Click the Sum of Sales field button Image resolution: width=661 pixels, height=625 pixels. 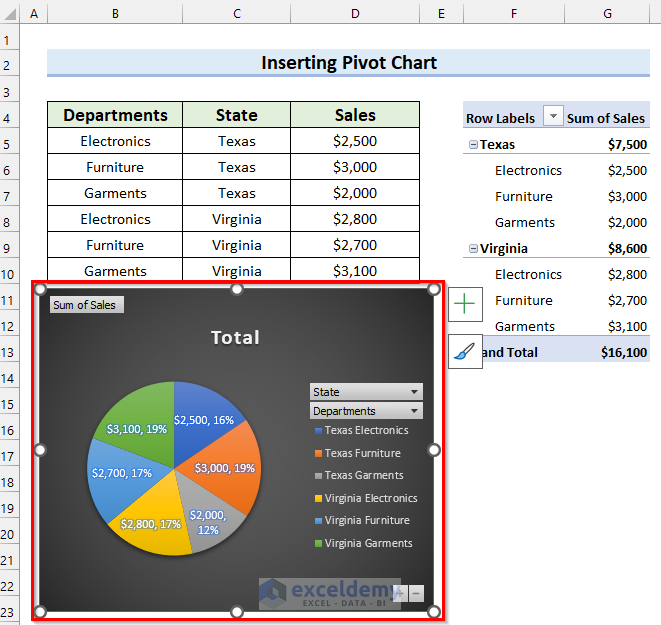tap(86, 305)
